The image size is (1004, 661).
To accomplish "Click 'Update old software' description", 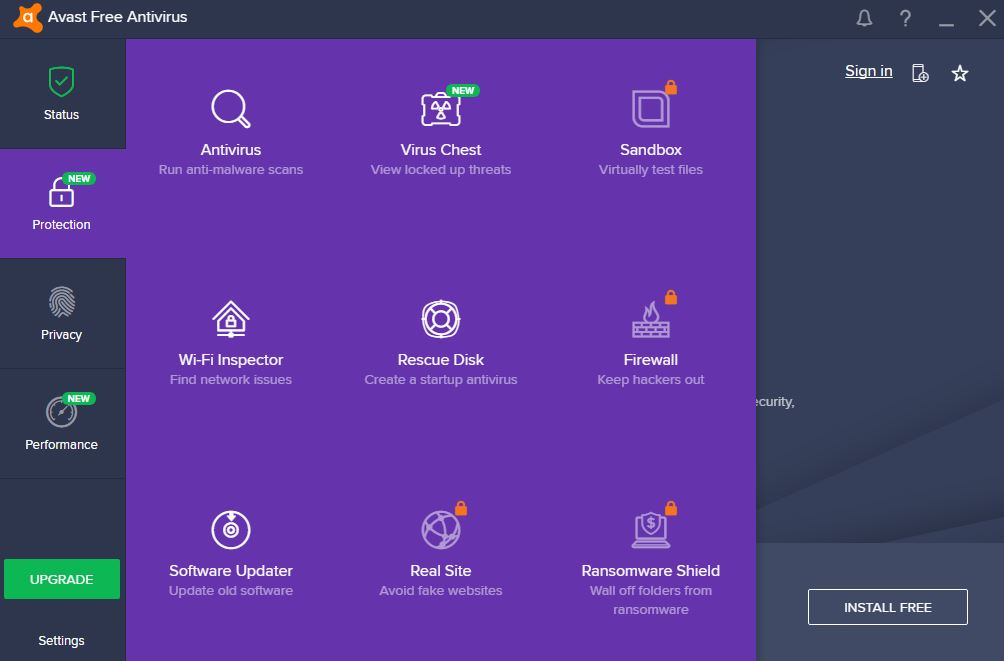I will [x=231, y=591].
